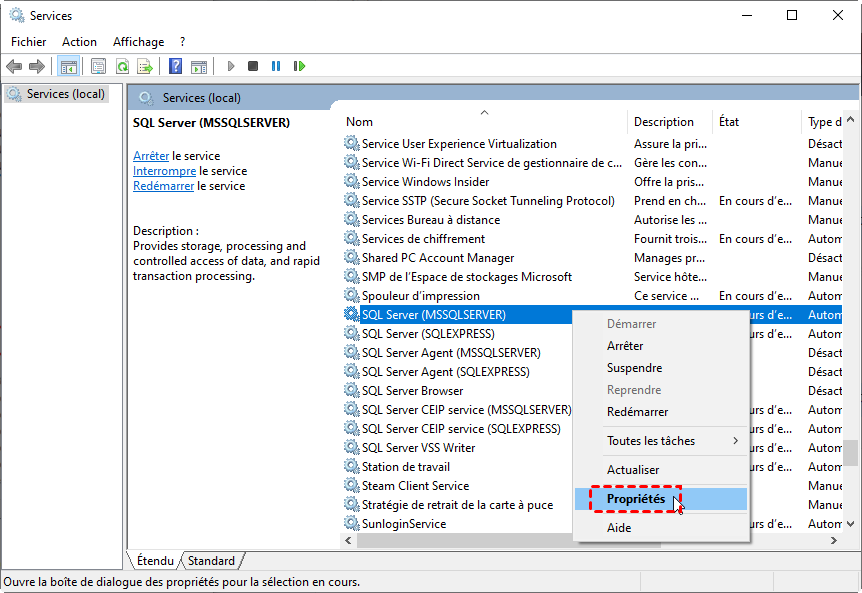Go back with the toolbar left arrow
The height and width of the screenshot is (593, 862).
point(14,66)
